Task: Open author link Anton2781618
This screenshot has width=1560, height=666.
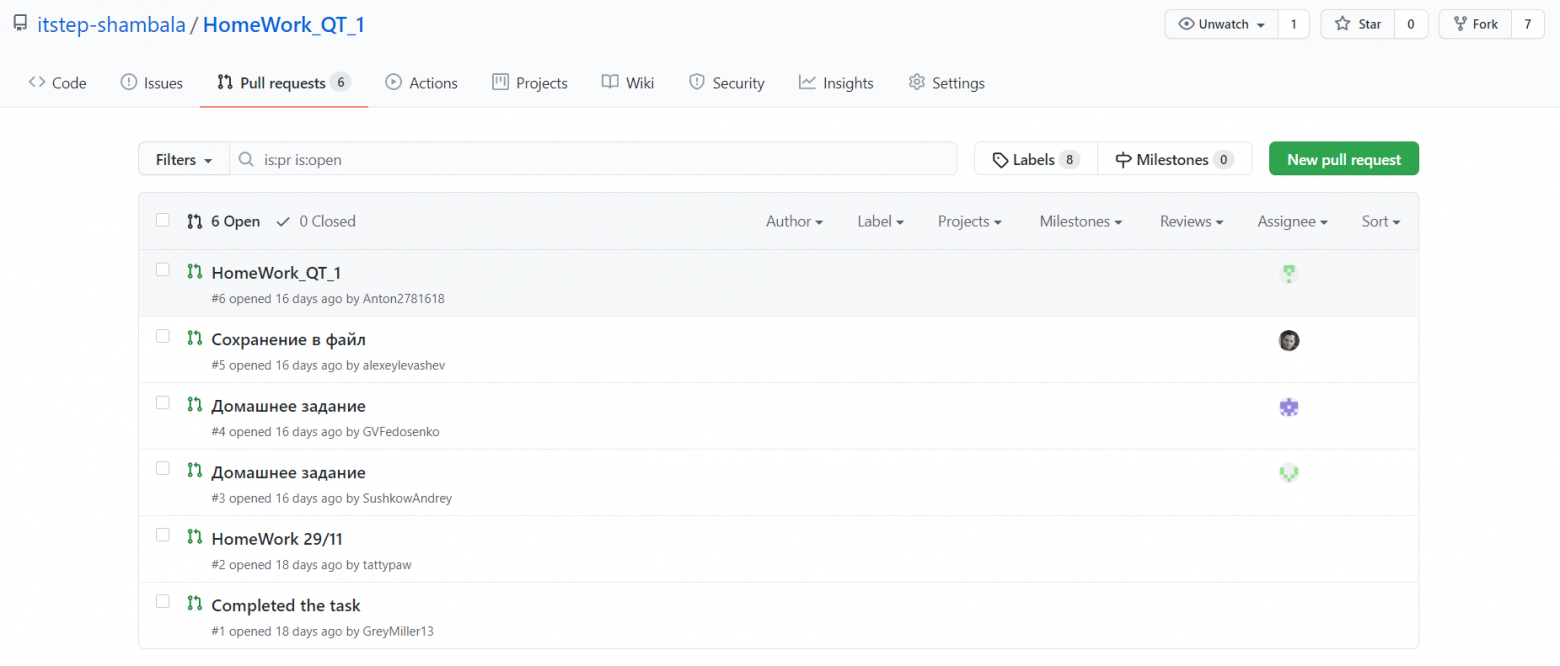Action: click(404, 298)
